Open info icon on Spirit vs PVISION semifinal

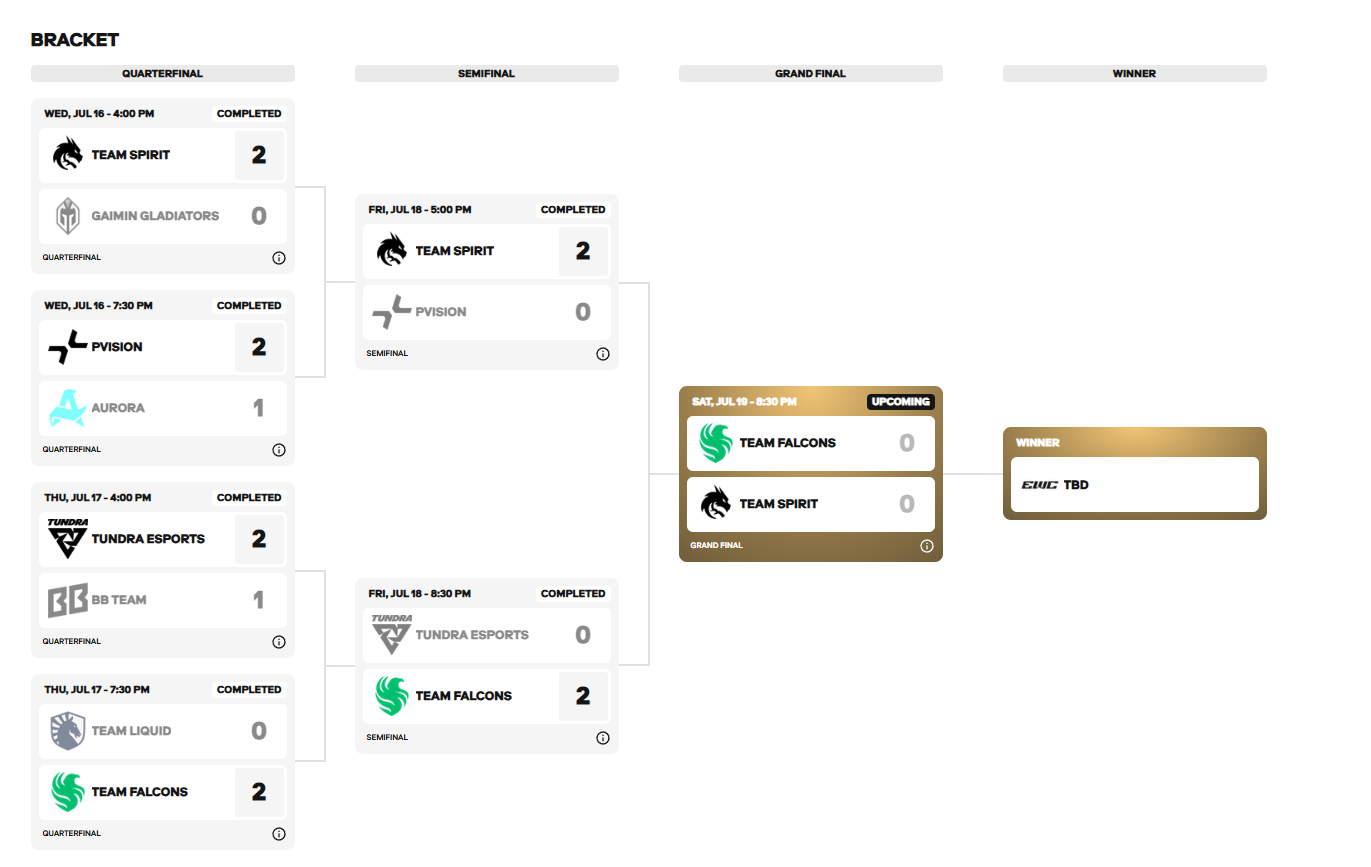tap(603, 354)
